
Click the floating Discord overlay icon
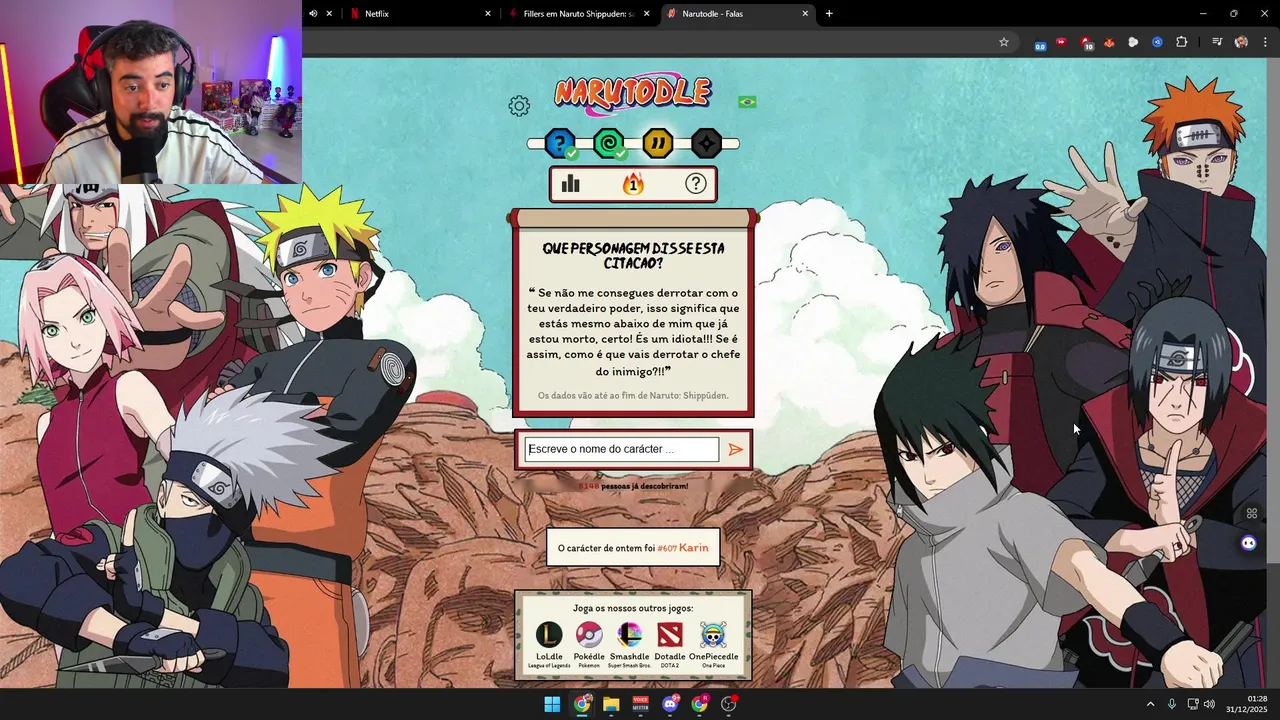tap(1248, 543)
